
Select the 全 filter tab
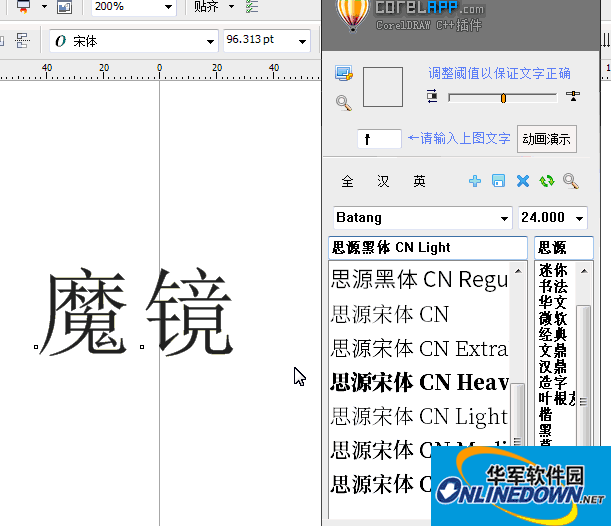[x=348, y=181]
